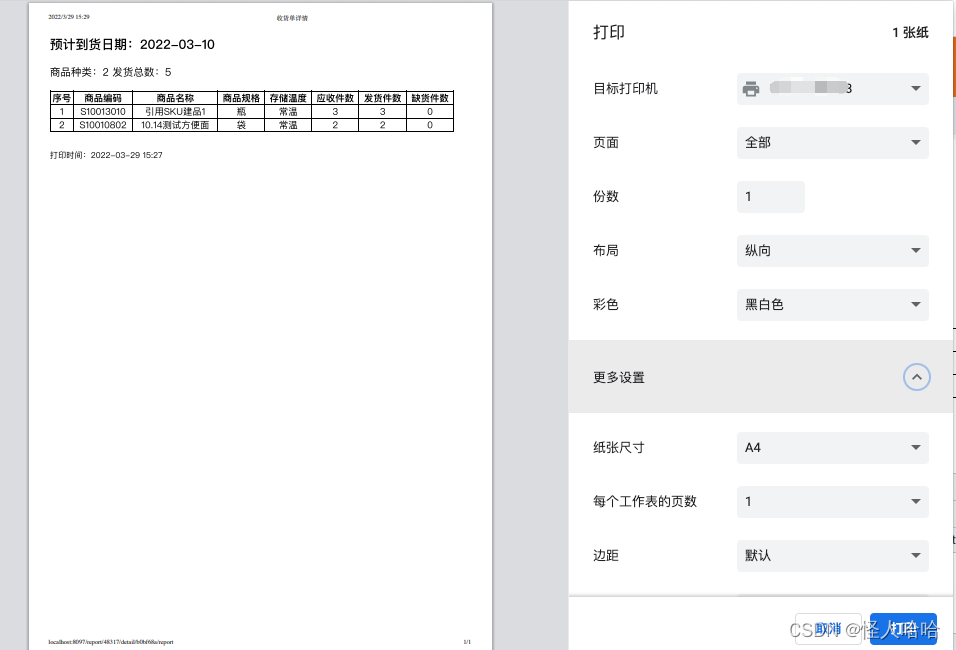Click the 1/1 page number in preview

467,641
